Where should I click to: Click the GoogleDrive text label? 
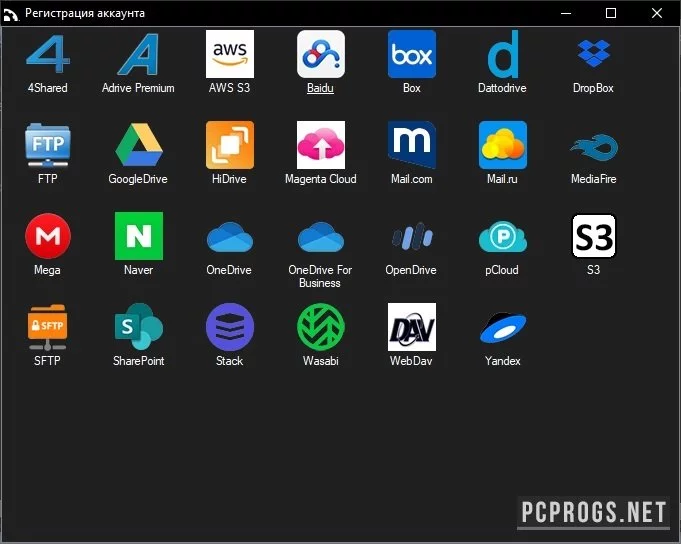[138, 179]
